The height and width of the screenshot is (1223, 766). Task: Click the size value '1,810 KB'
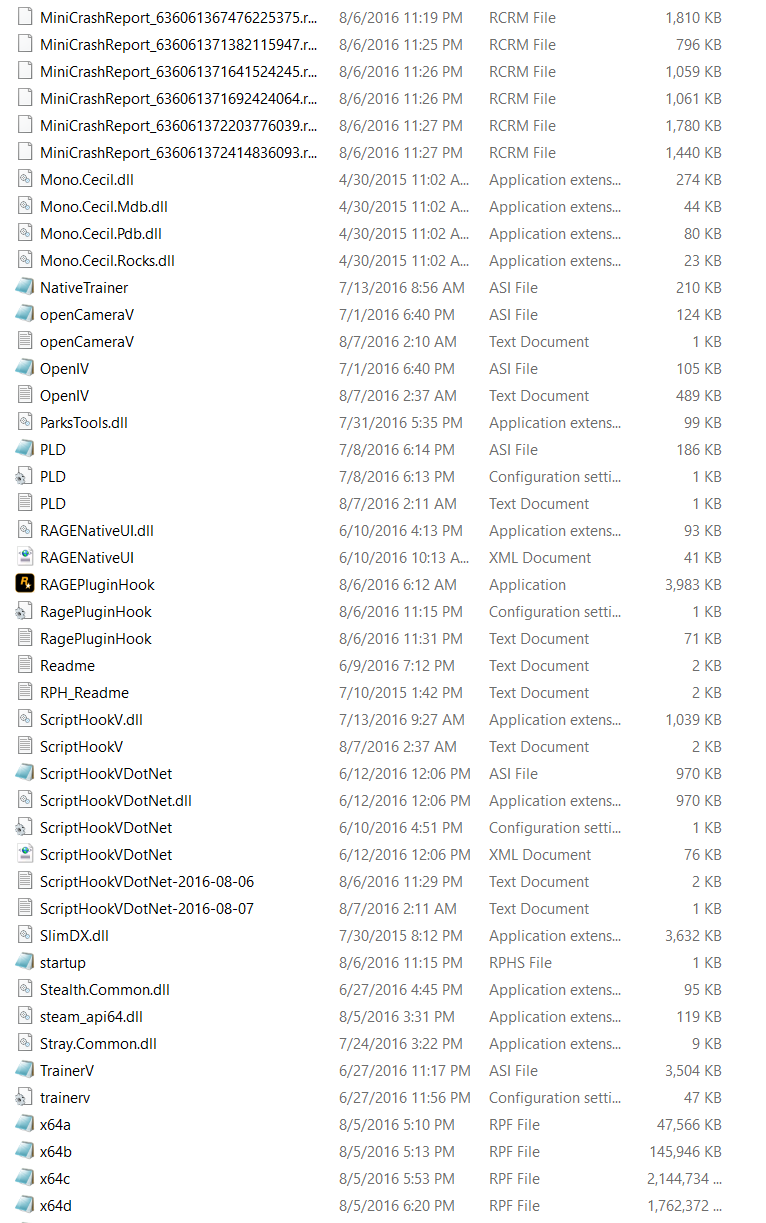(x=693, y=18)
